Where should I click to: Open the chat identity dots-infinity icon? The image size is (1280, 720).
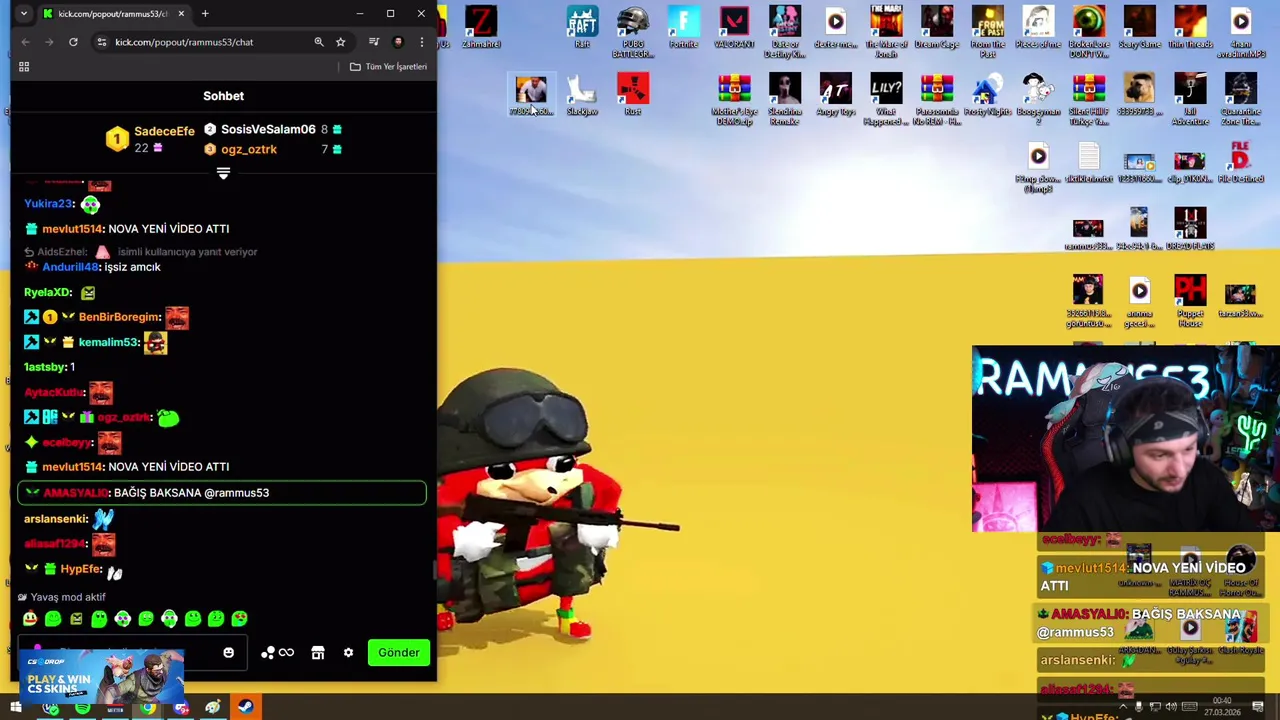[x=277, y=653]
